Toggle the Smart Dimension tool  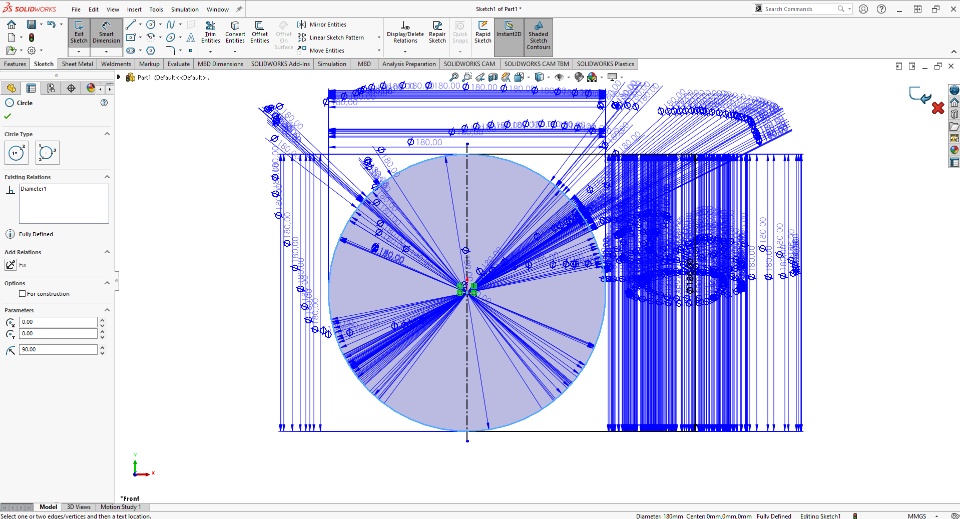(107, 32)
